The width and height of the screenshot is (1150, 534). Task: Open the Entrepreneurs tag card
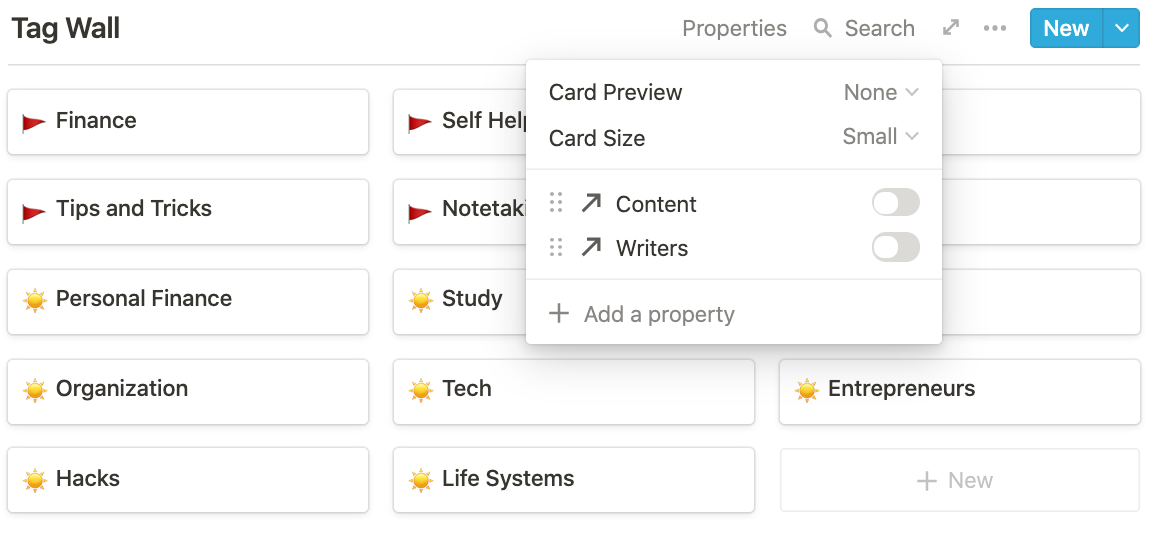pyautogui.click(x=959, y=390)
